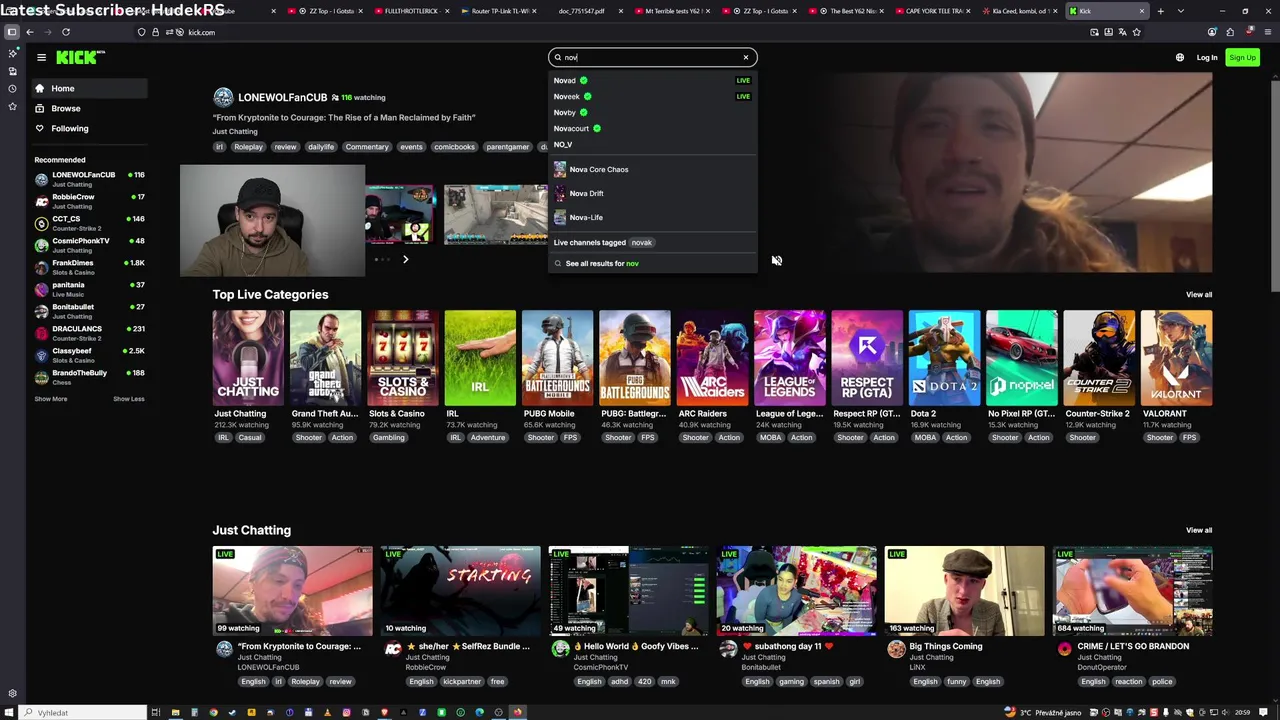This screenshot has width=1280, height=720.
Task: Expand recommended list with Show More
Action: [51, 399]
